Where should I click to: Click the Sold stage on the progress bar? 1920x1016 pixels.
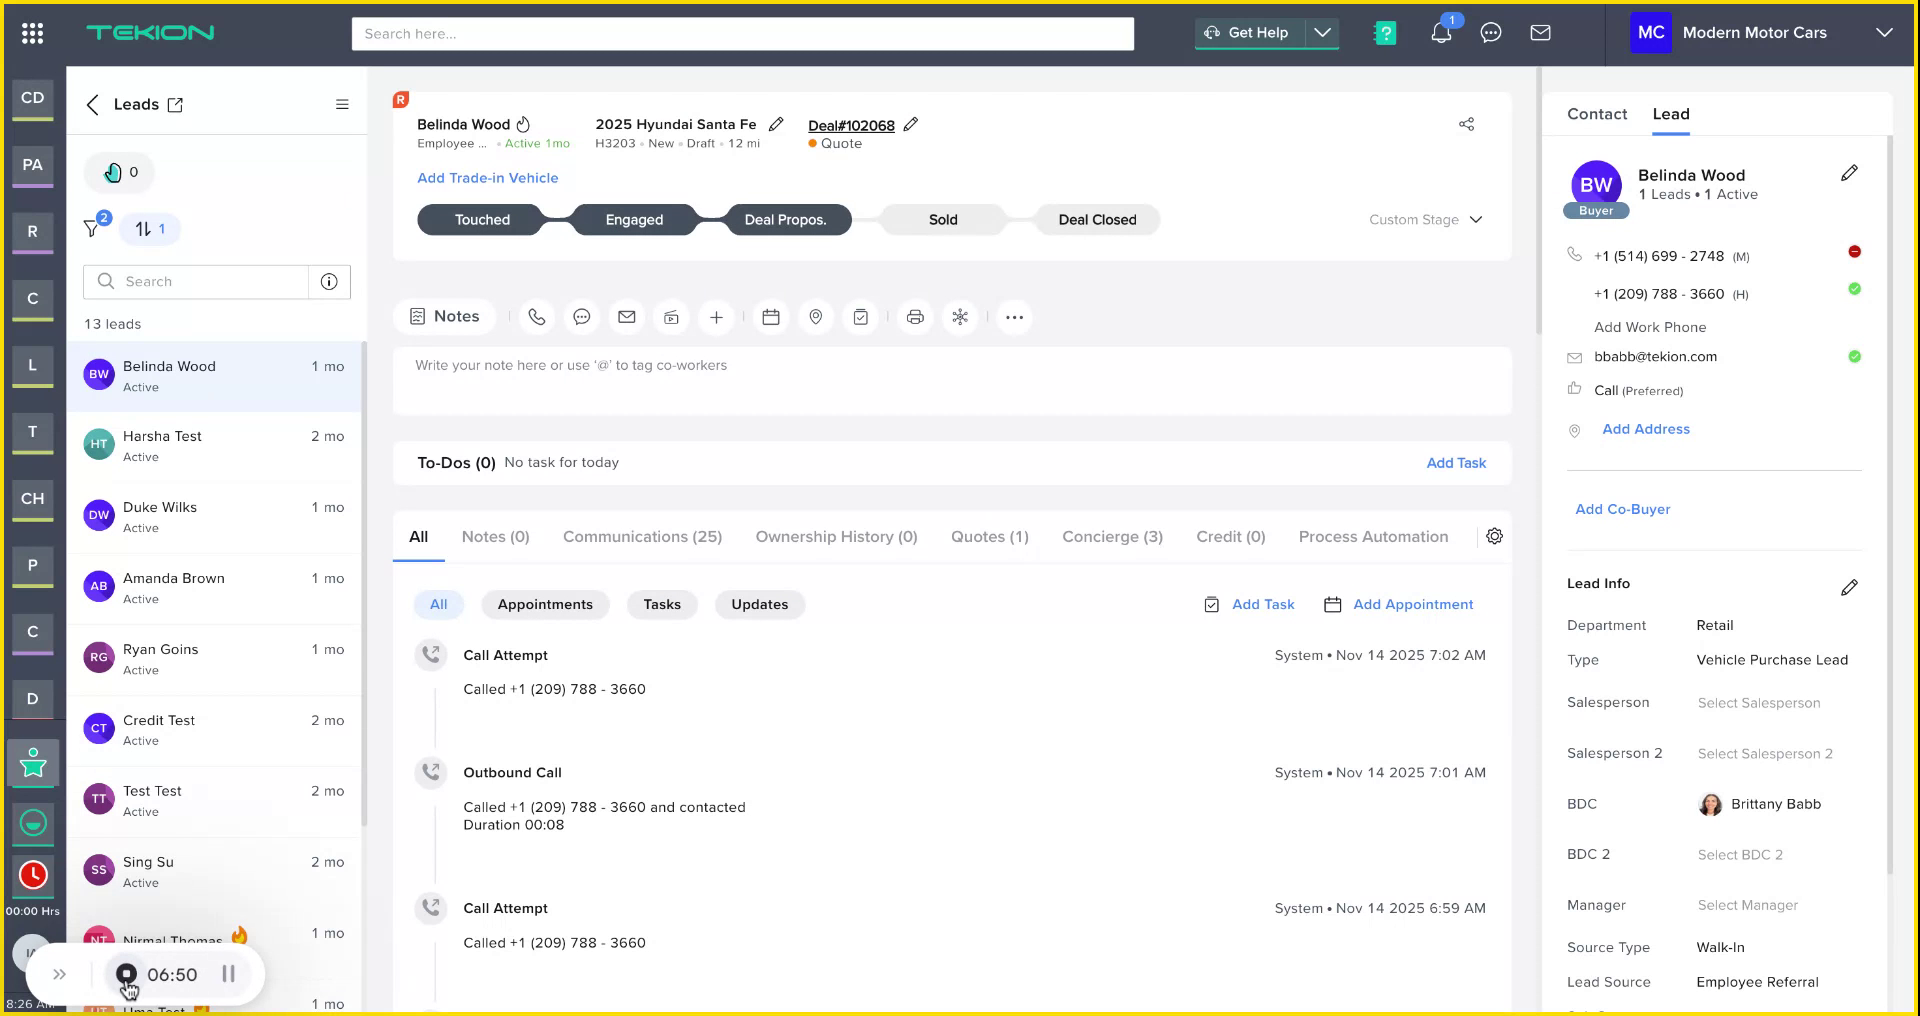pos(942,219)
